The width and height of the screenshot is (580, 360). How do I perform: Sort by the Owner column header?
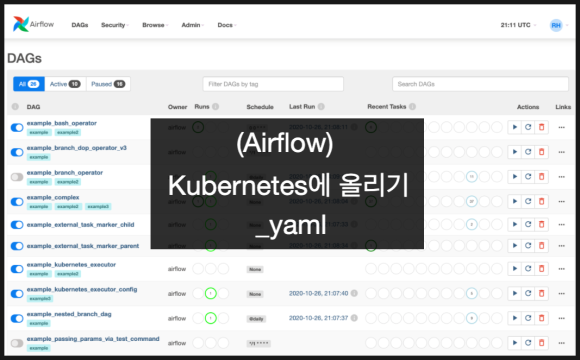(177, 107)
